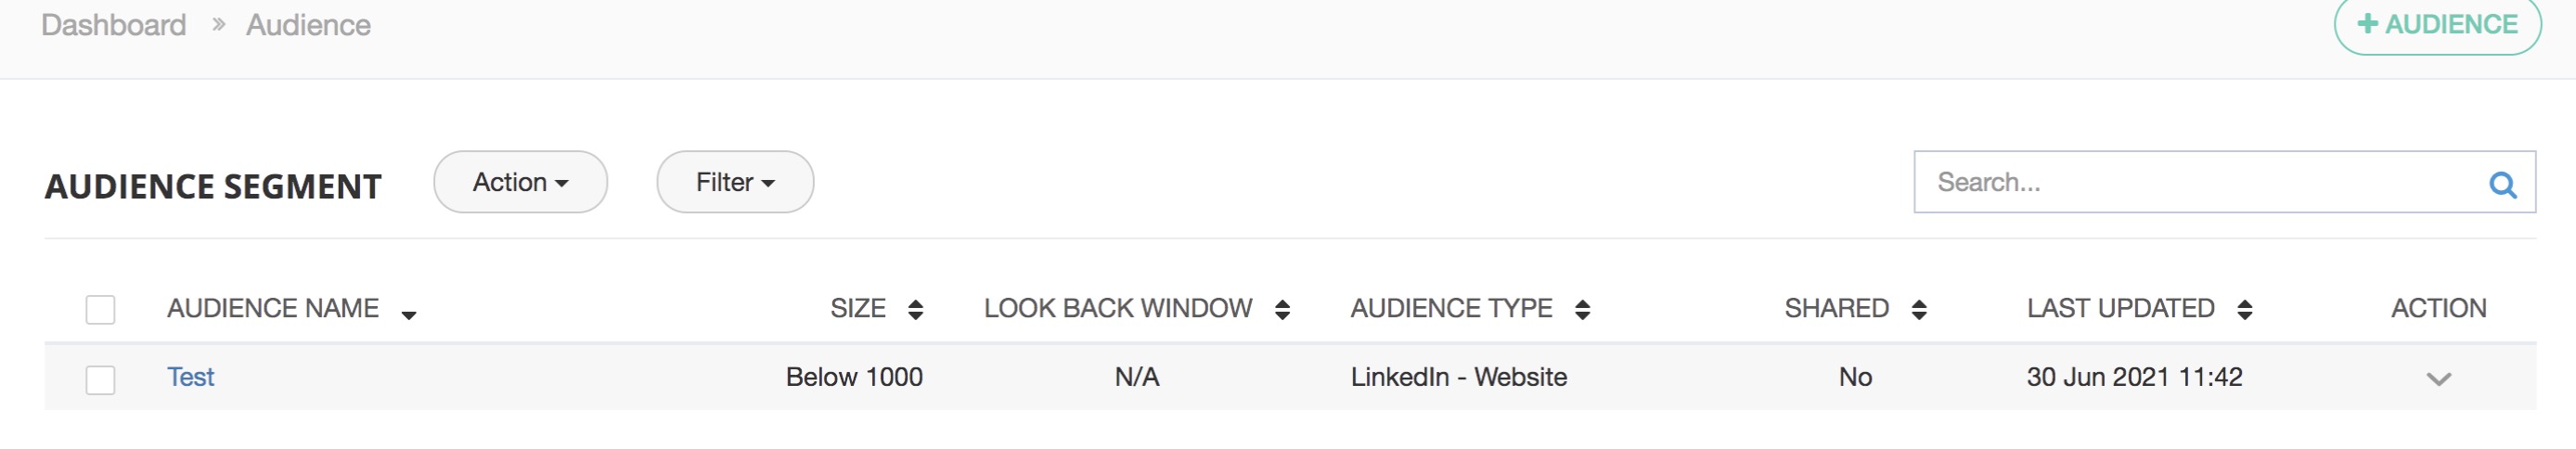Viewport: 2576px width, 449px height.
Task: Sort by Size column arrows
Action: pyautogui.click(x=915, y=309)
